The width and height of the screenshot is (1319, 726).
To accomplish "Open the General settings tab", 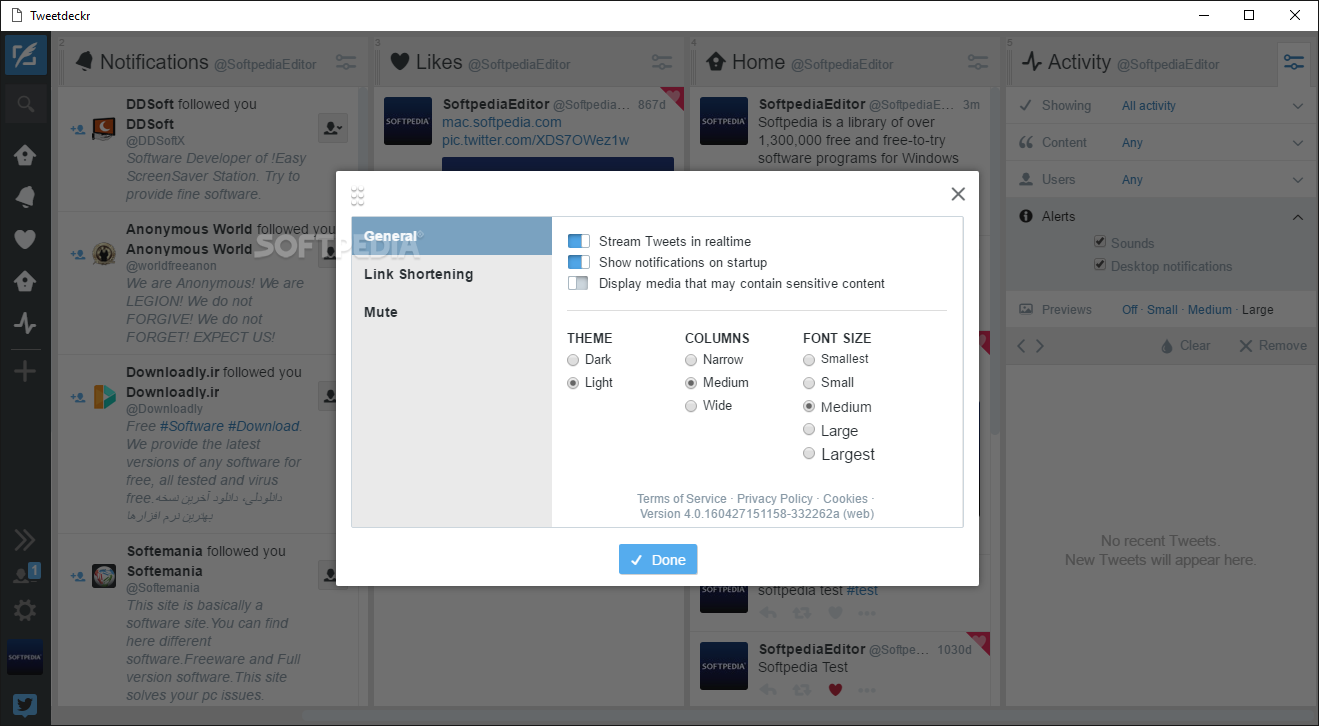I will point(452,236).
